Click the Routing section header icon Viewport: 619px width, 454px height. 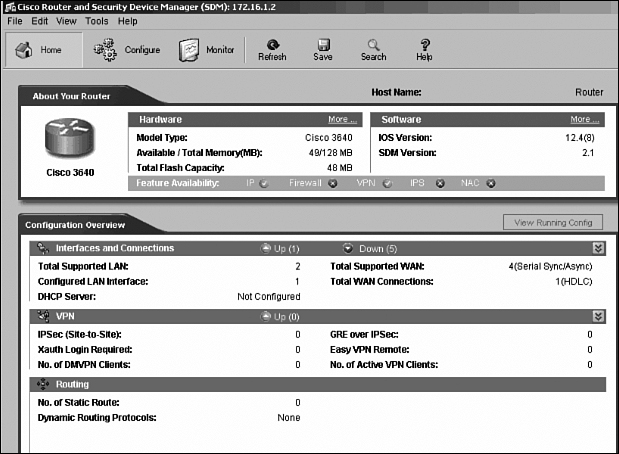point(43,384)
